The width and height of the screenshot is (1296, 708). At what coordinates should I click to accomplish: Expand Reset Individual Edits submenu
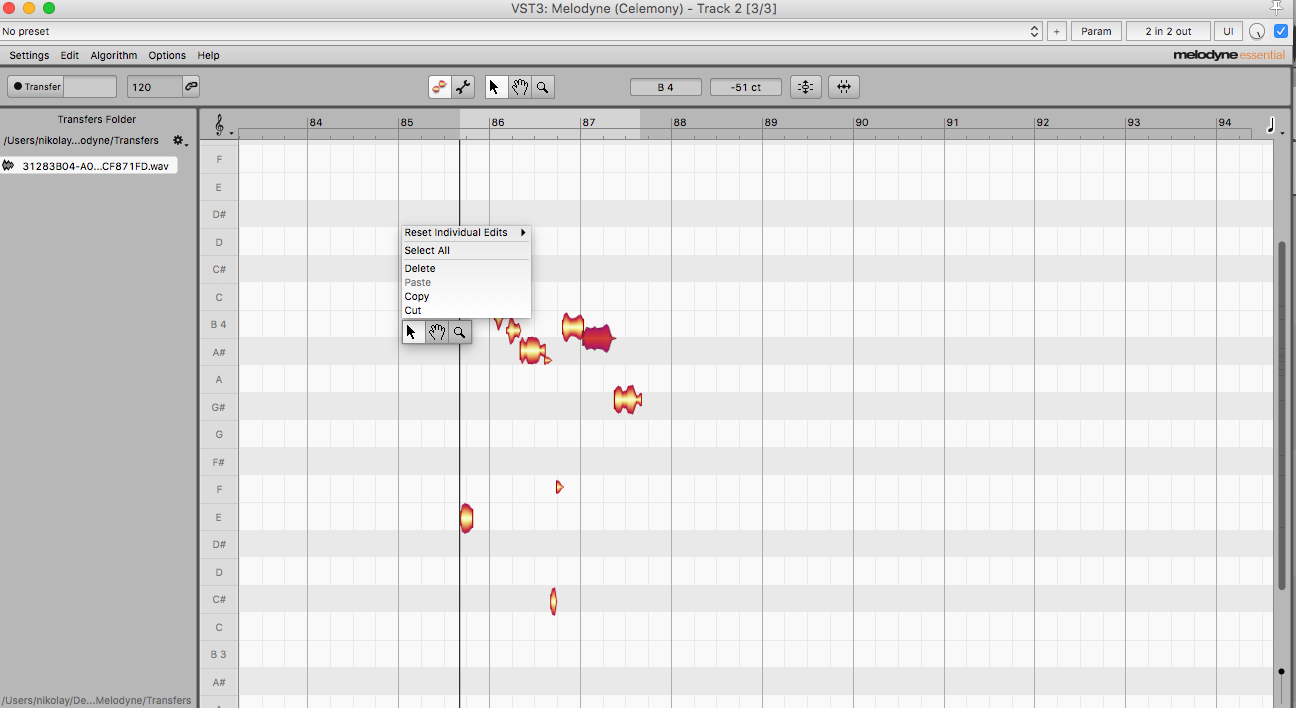pyautogui.click(x=465, y=233)
